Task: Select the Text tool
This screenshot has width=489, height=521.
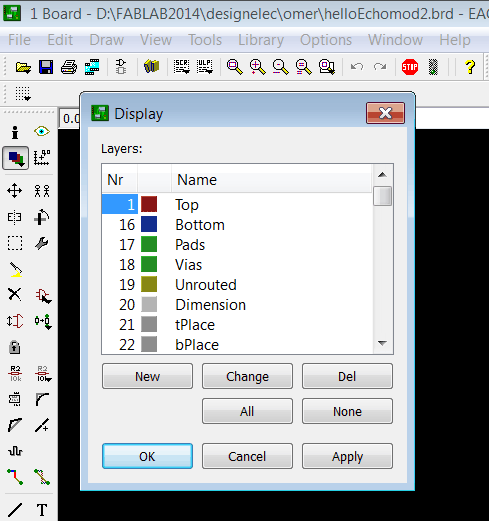Action: [42, 510]
